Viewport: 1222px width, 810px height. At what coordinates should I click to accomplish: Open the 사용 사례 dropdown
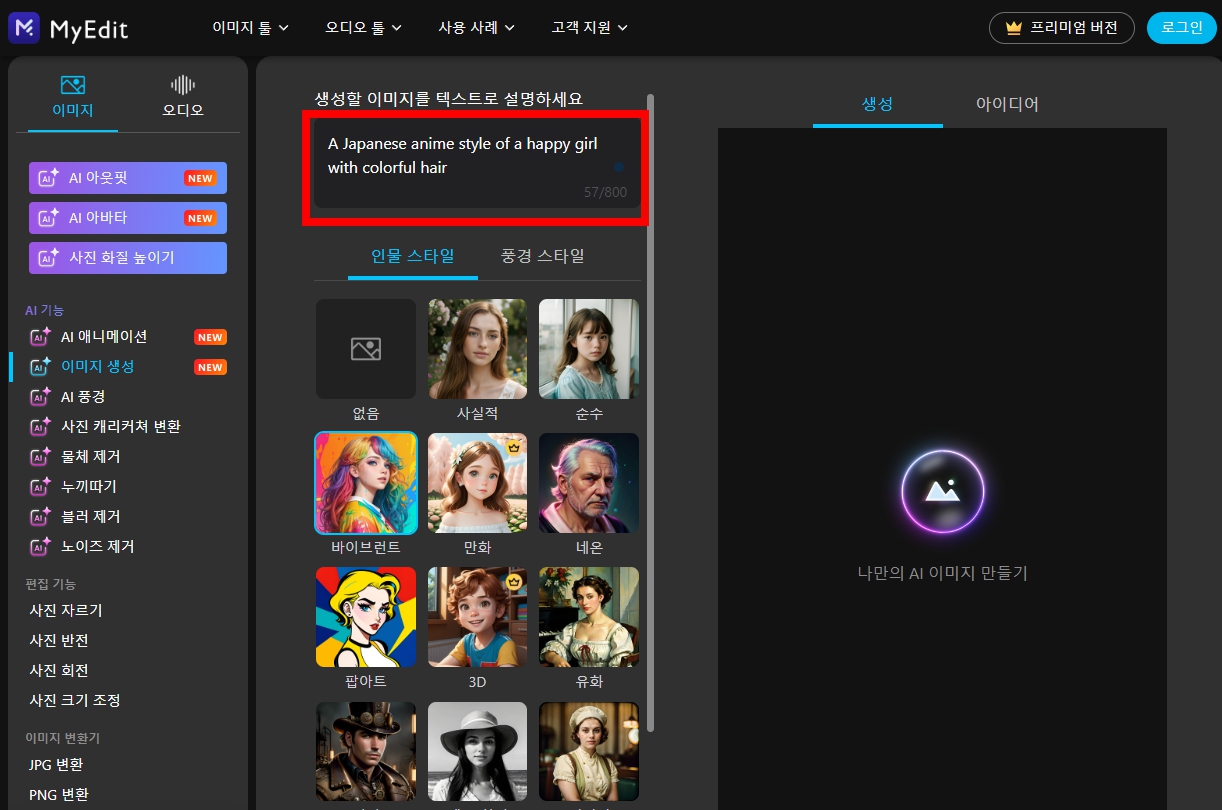(476, 28)
